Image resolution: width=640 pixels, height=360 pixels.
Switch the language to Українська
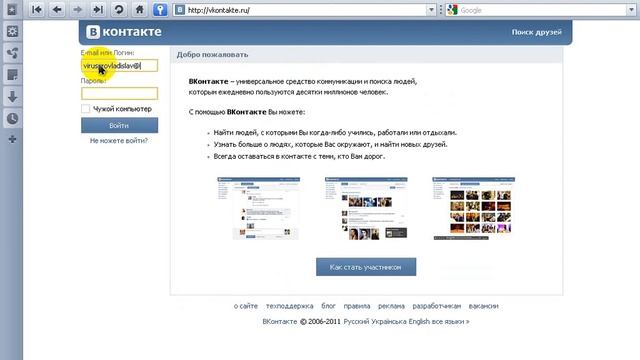[389, 322]
